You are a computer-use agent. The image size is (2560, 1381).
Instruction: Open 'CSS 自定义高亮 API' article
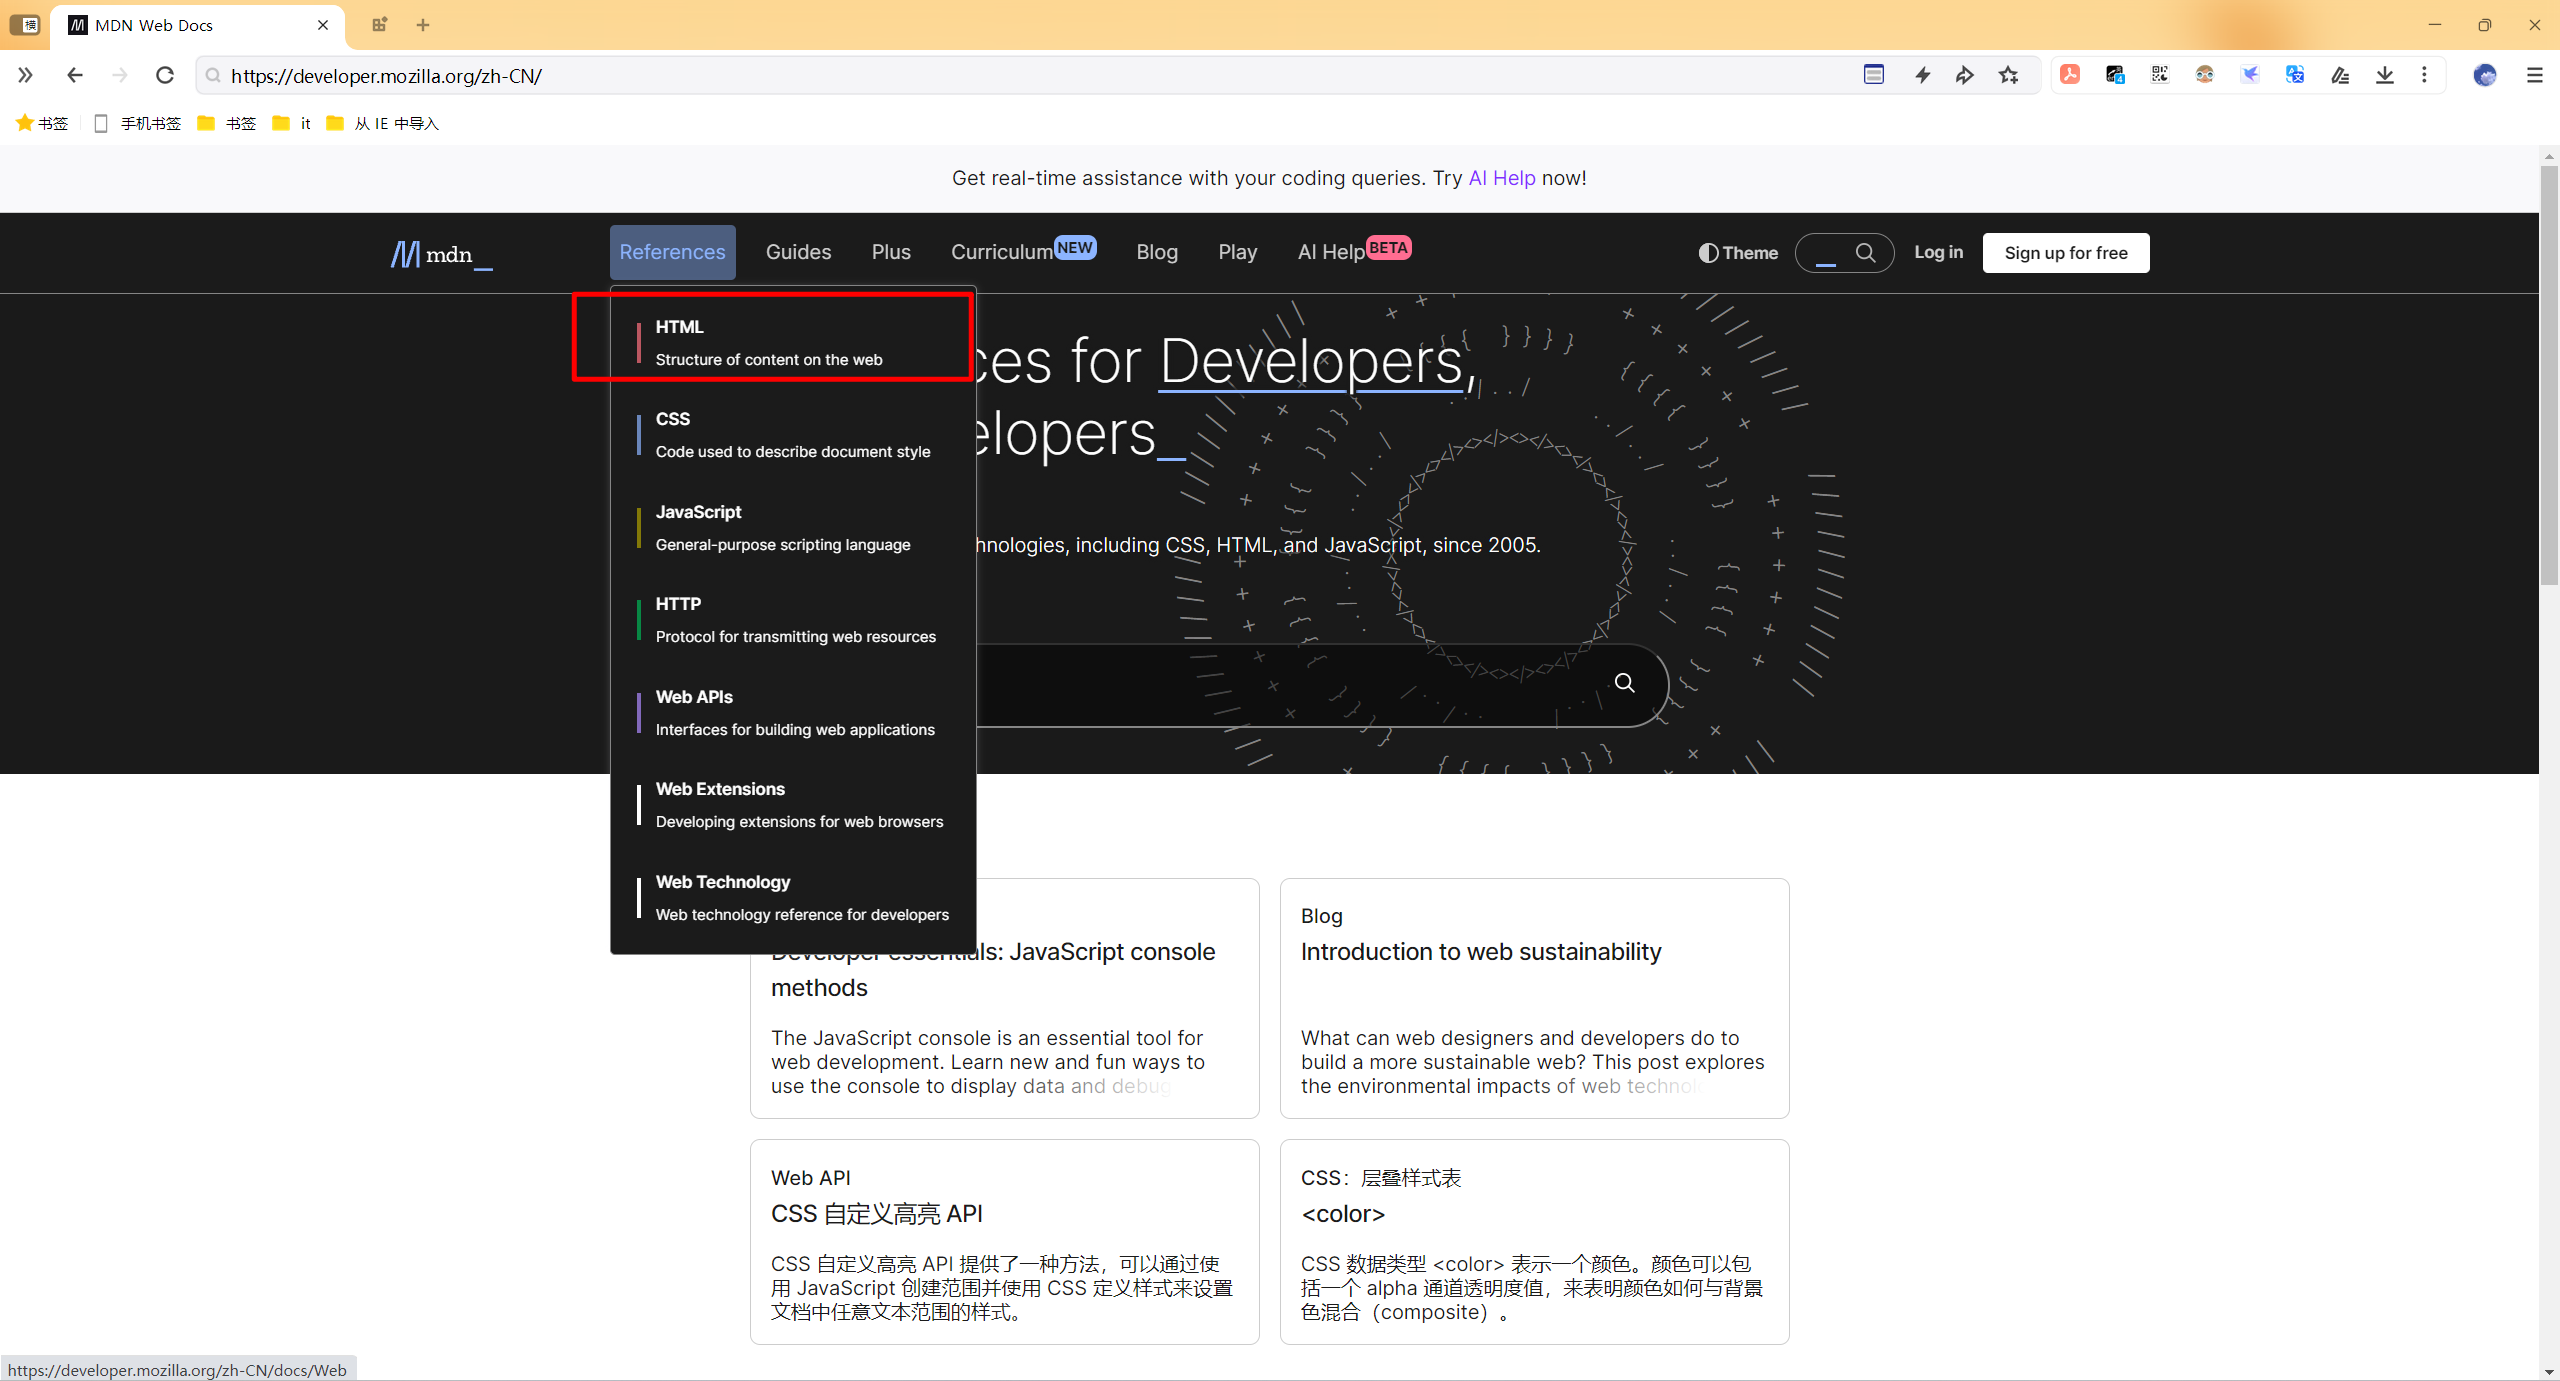(876, 1213)
